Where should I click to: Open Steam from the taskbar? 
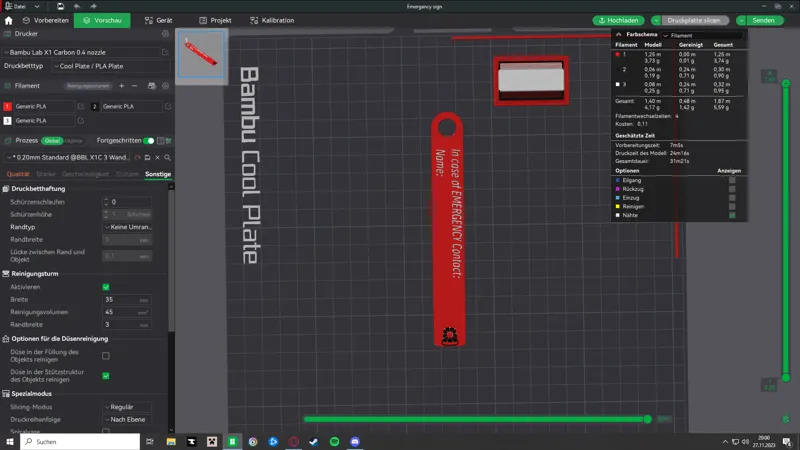(314, 441)
